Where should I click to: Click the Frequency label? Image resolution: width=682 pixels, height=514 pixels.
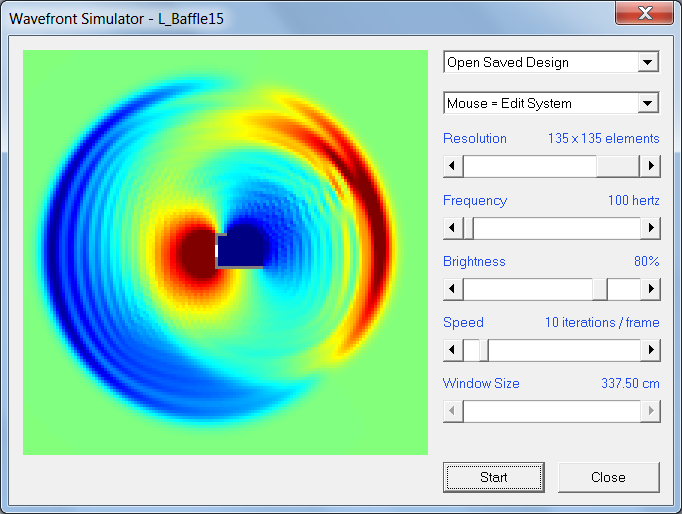475,200
